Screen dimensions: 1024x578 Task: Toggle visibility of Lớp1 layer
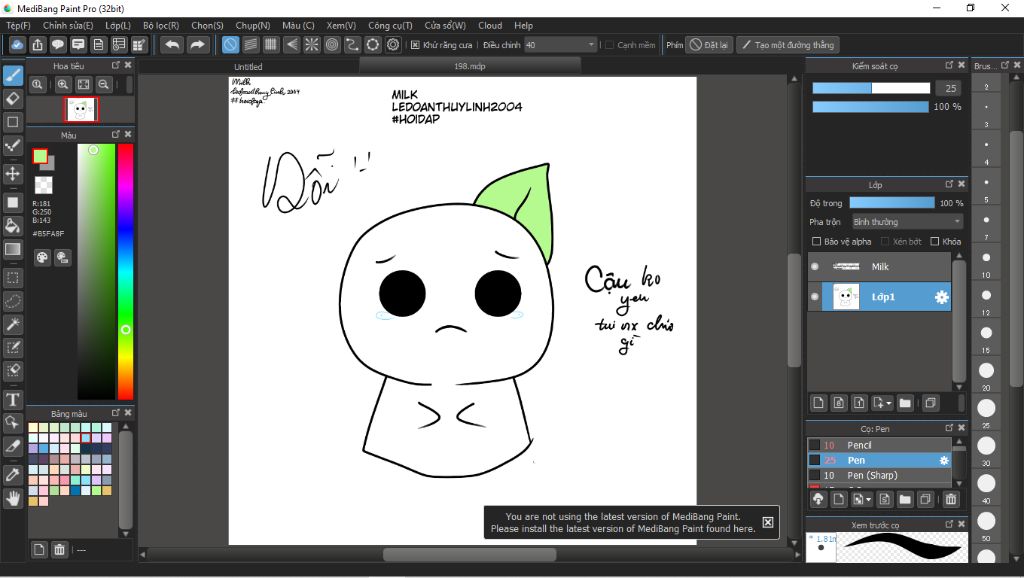[x=814, y=297]
